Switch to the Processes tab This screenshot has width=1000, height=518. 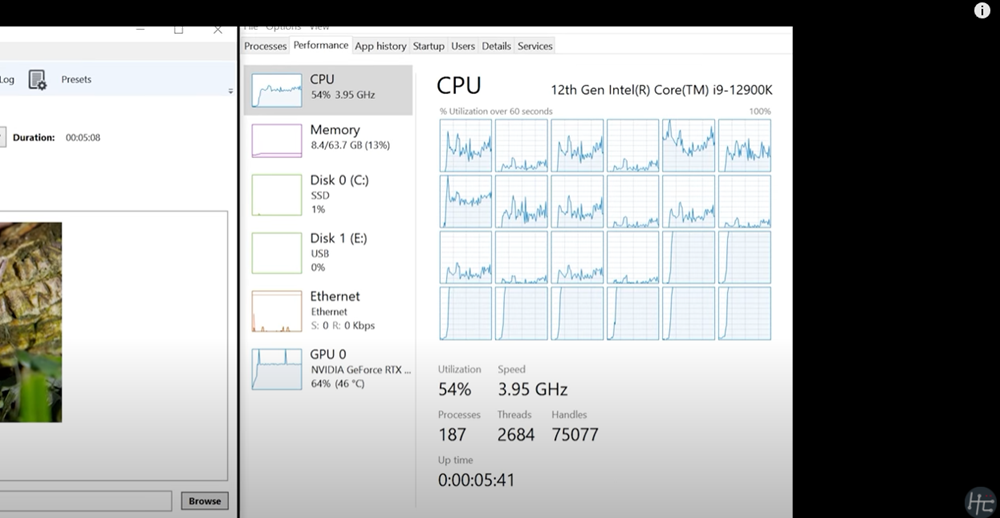coord(265,46)
